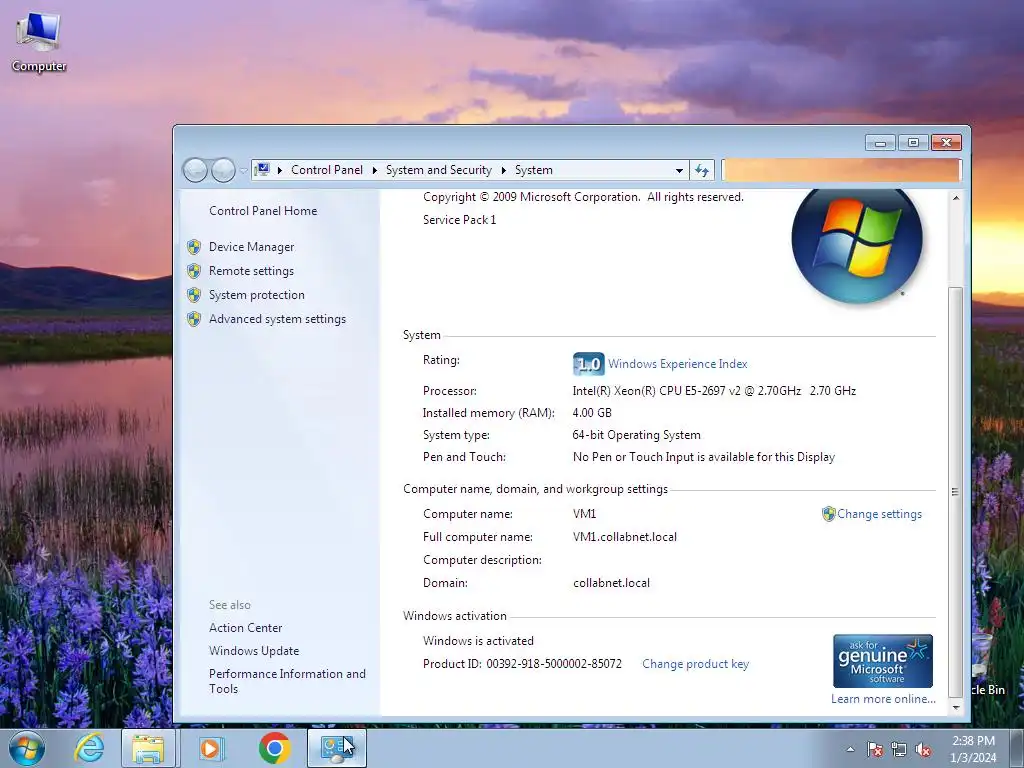Click the Forward navigation button
The height and width of the screenshot is (768, 1024).
(x=223, y=170)
